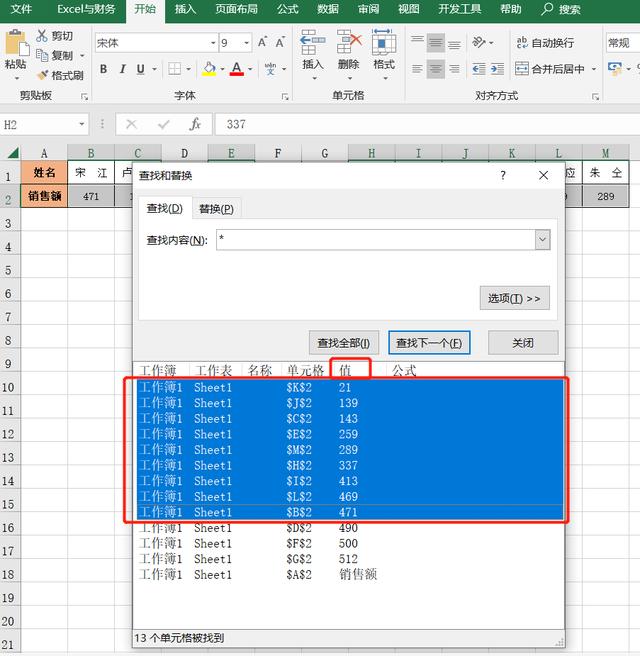
Task: Select the result row $D$2 490
Action: 351,528
